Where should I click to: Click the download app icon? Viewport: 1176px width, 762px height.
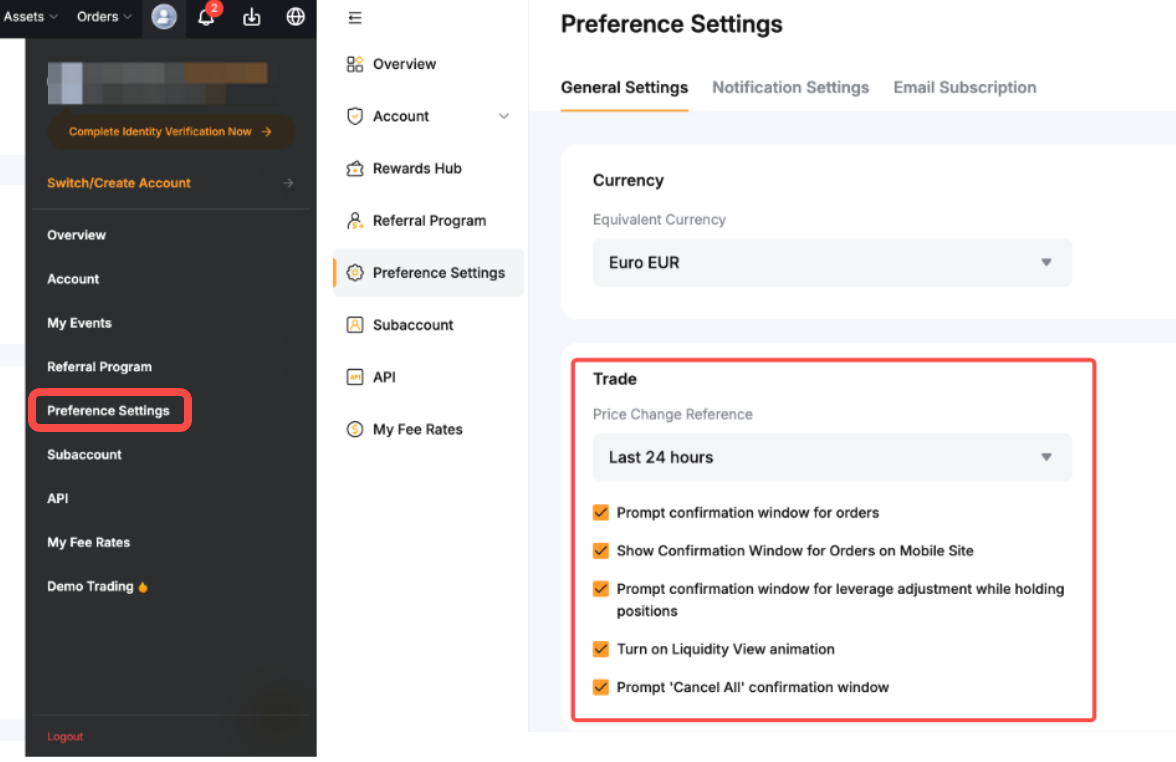pyautogui.click(x=252, y=17)
